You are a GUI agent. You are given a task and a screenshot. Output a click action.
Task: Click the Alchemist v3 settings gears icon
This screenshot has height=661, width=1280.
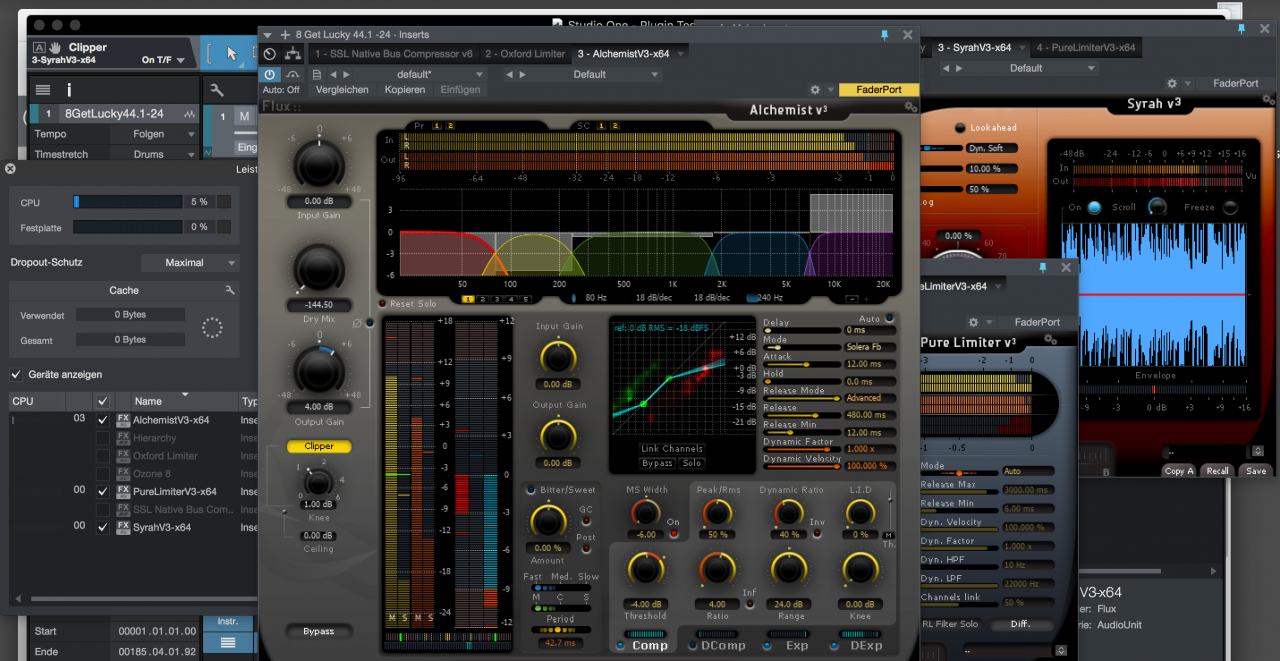tap(910, 107)
